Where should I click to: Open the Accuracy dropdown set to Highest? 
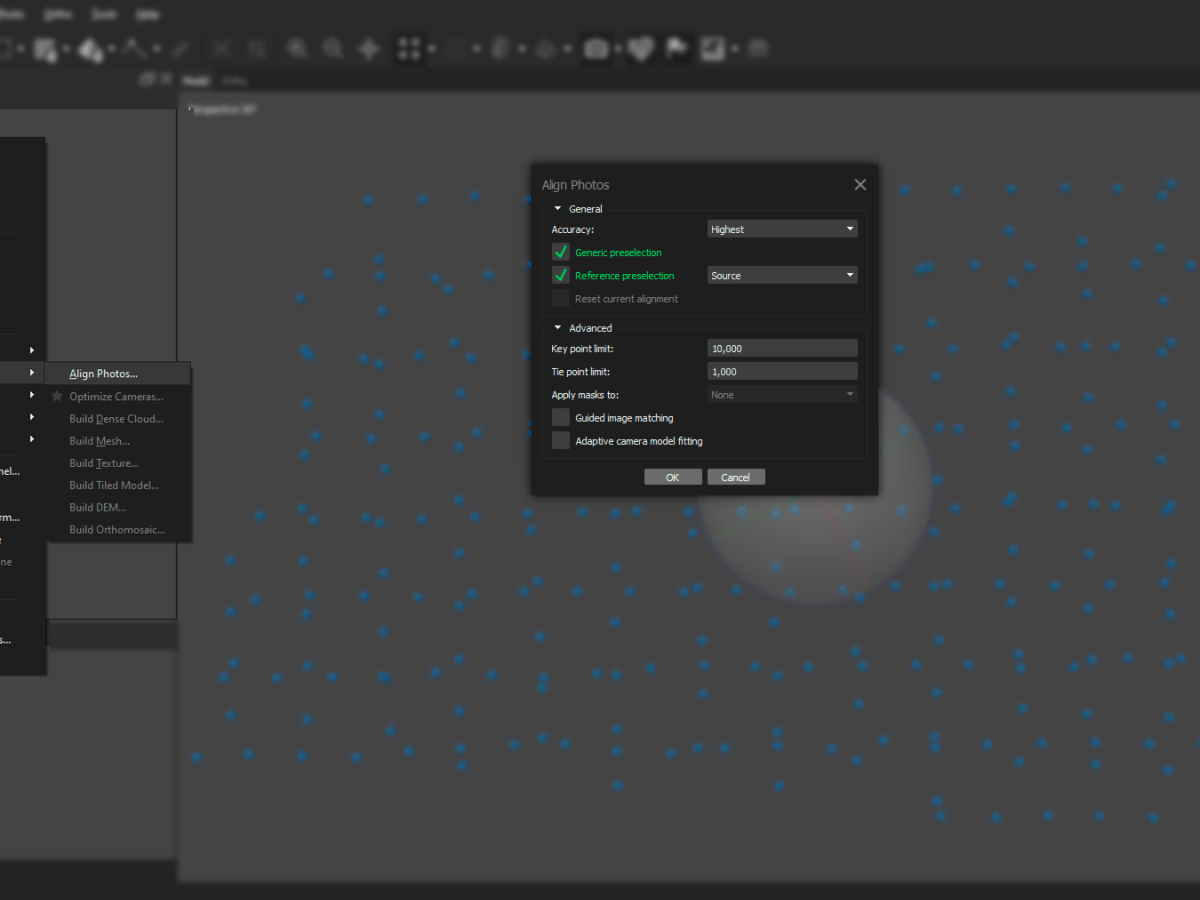(x=782, y=229)
